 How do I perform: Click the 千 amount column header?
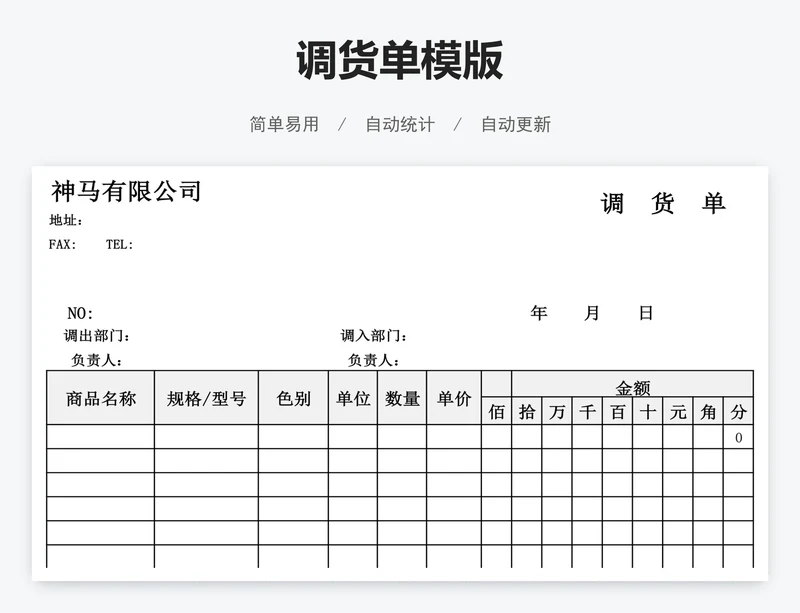tap(587, 411)
